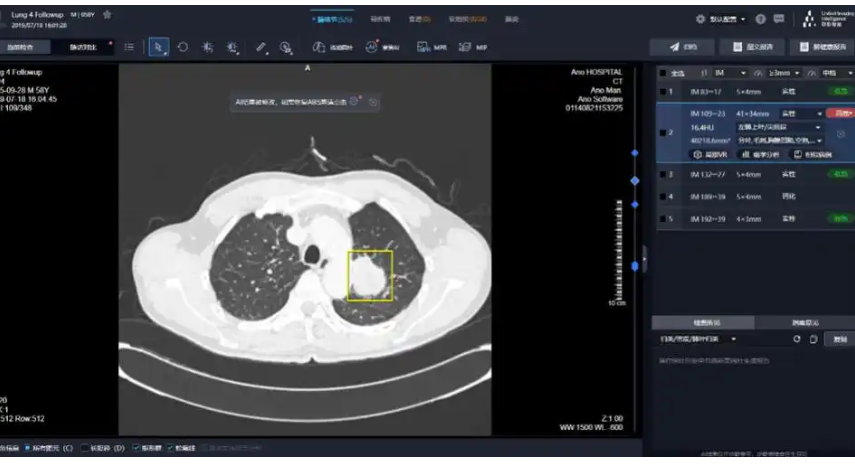Open the feedback chat icon
The width and height of the screenshot is (855, 473).
pyautogui.click(x=779, y=19)
